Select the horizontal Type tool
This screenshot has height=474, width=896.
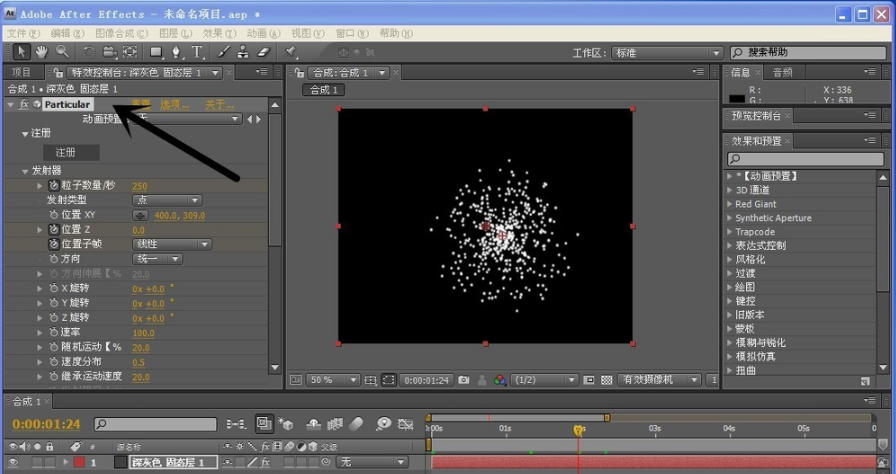[x=197, y=52]
